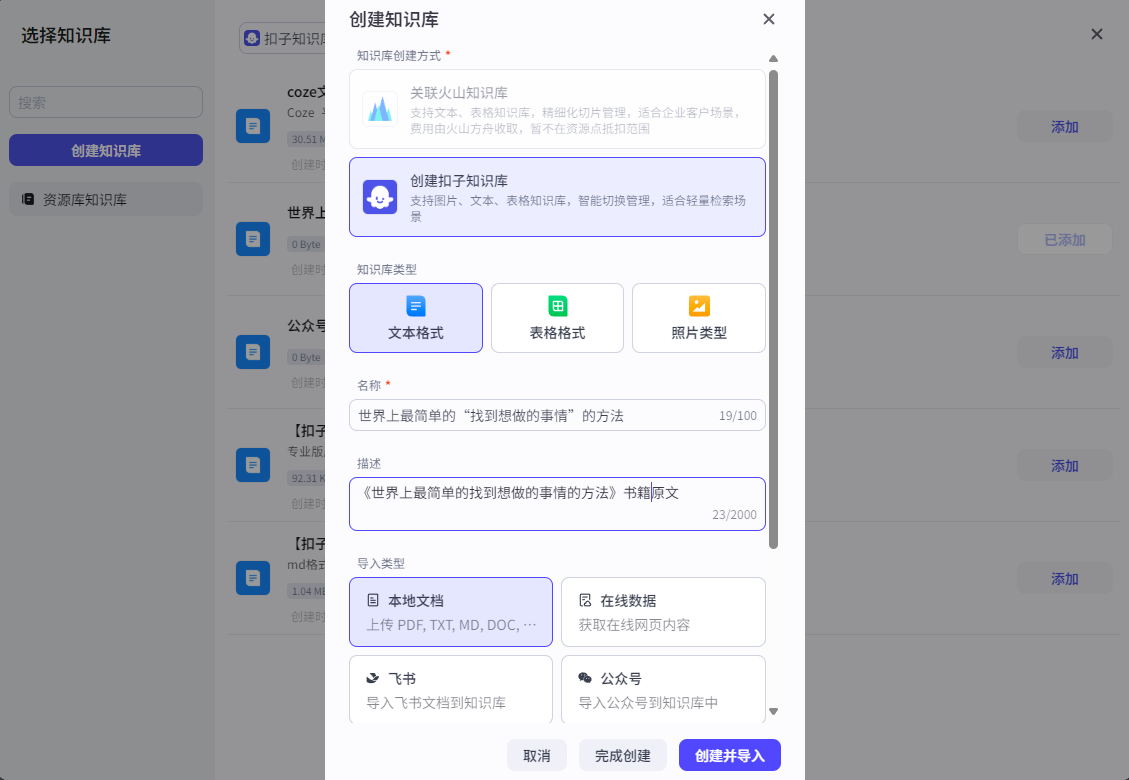Click the 创建扣子知识库 robot icon
Viewport: 1129px width, 780px height.
[380, 197]
